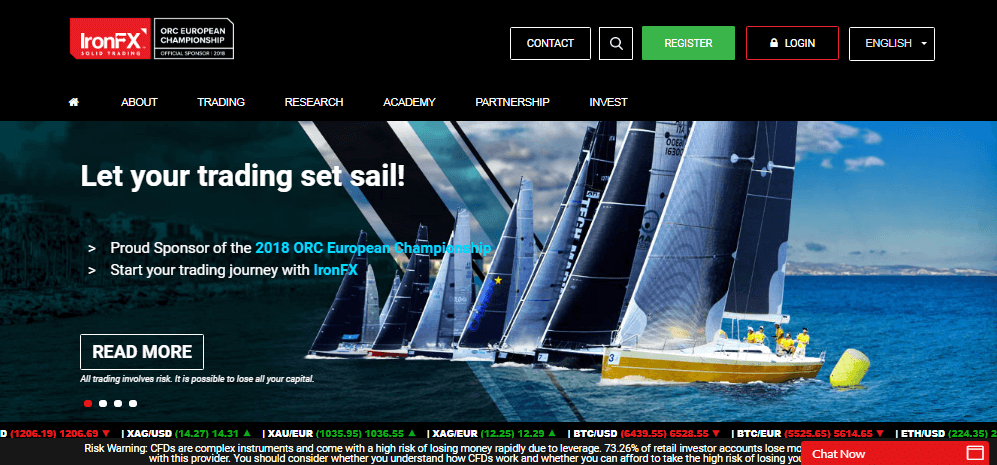
Task: Open the Academy menu
Action: 409,102
